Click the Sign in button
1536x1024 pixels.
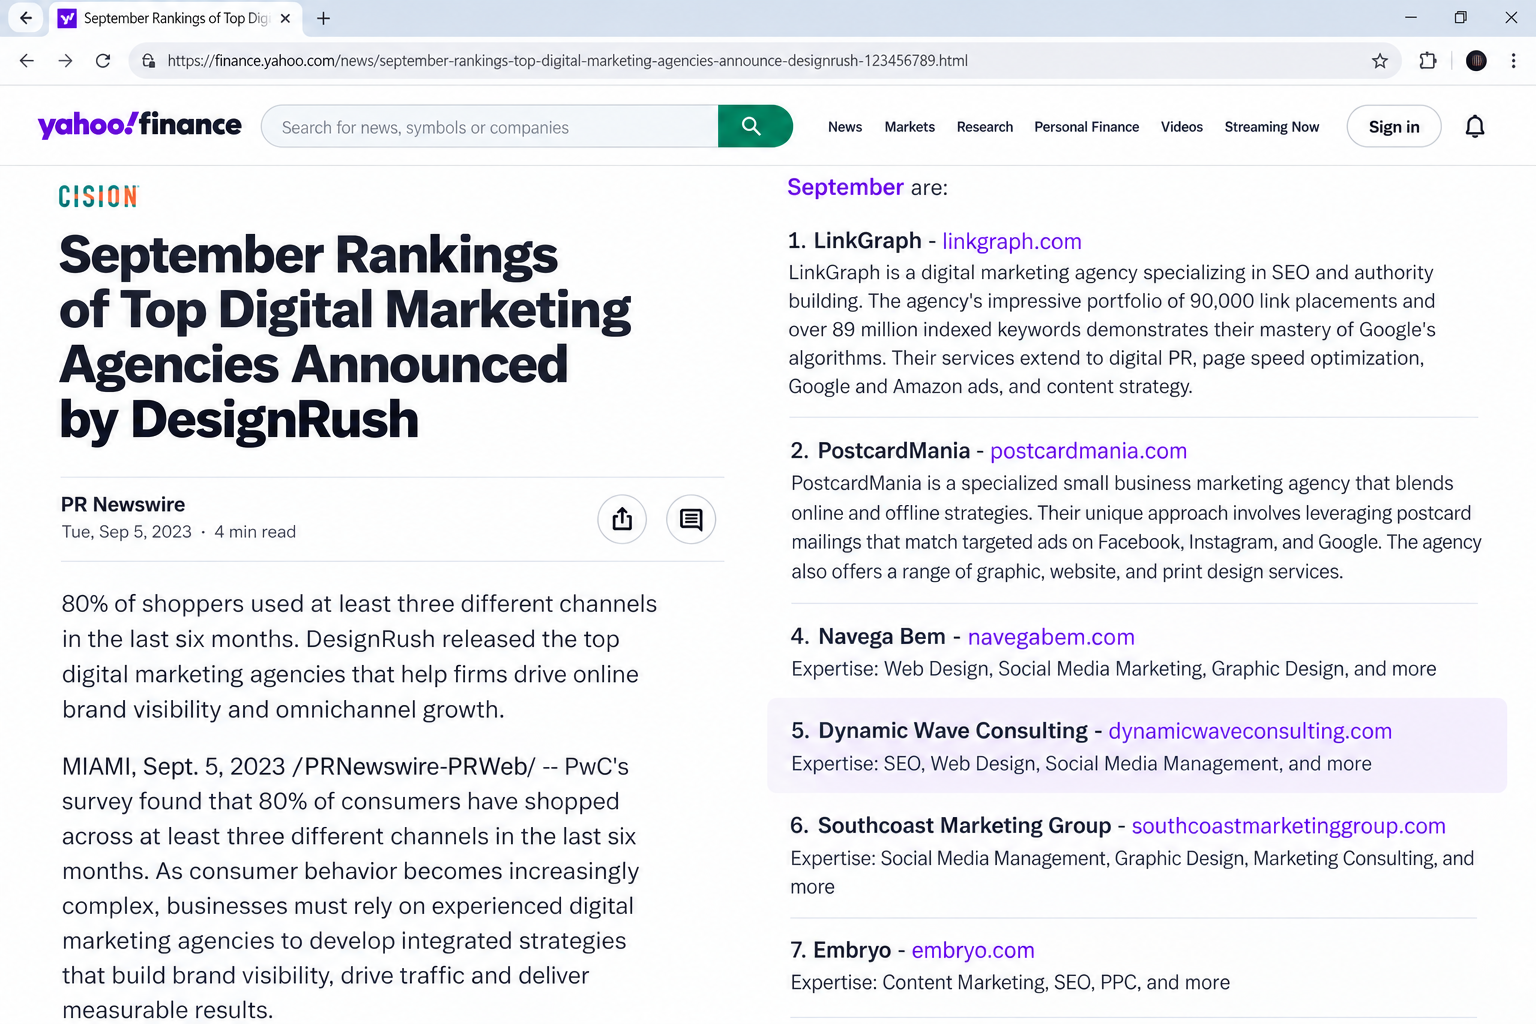pos(1394,126)
